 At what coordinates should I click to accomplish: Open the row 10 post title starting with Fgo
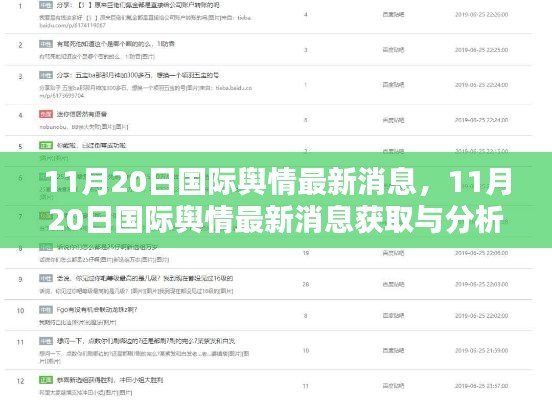coord(97,310)
